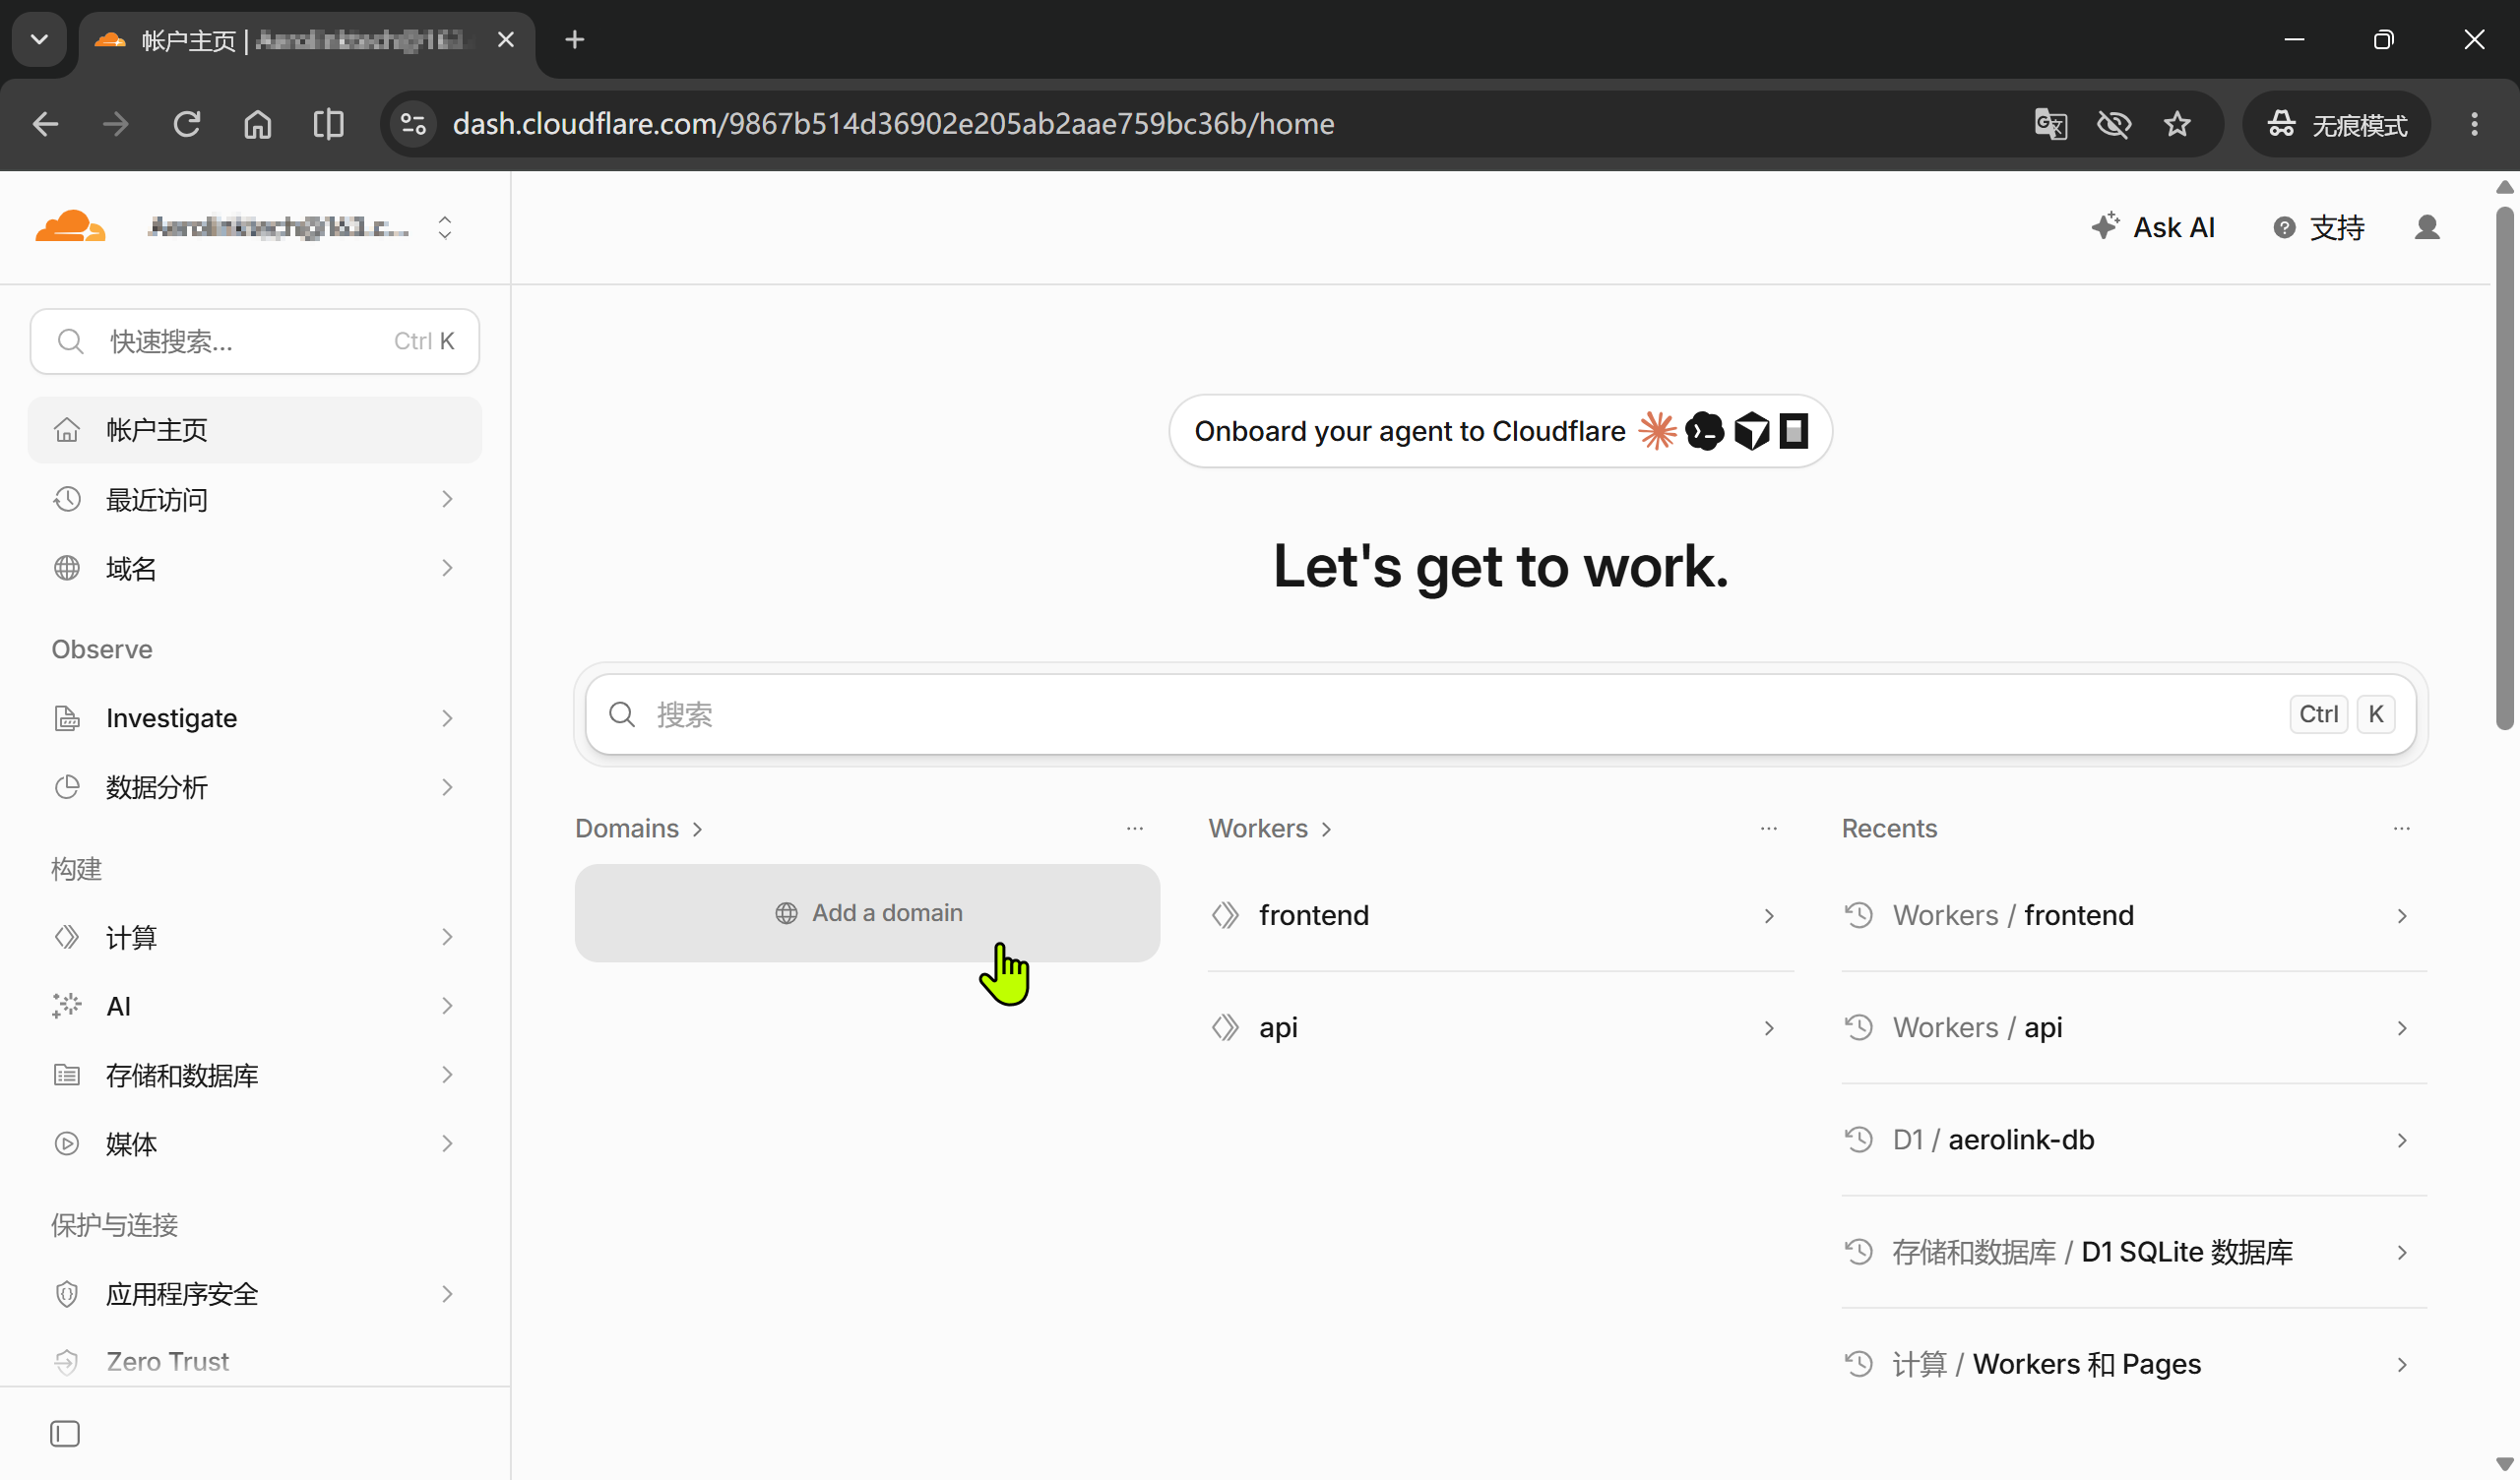2520x1480 pixels.
Task: Open the Domains section link
Action: pos(639,828)
